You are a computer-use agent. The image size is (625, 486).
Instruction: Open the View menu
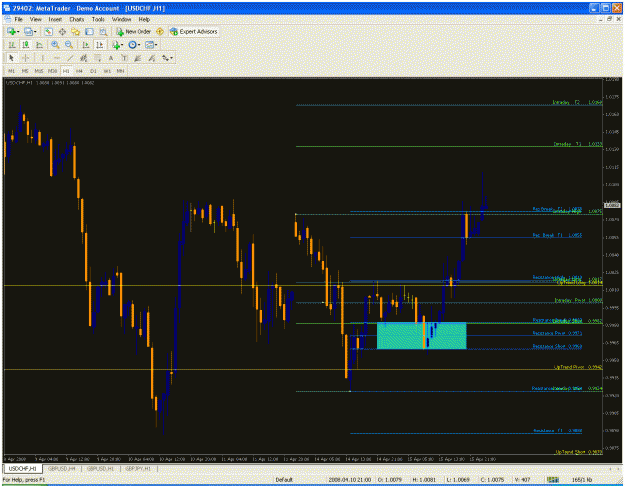click(x=35, y=19)
